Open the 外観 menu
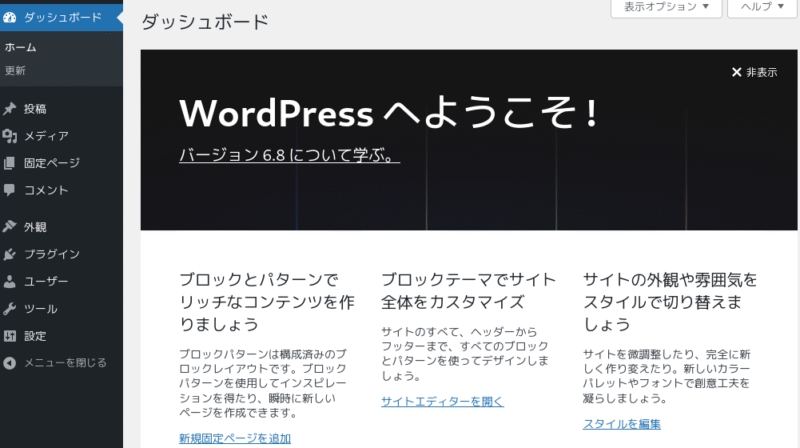 [x=61, y=227]
